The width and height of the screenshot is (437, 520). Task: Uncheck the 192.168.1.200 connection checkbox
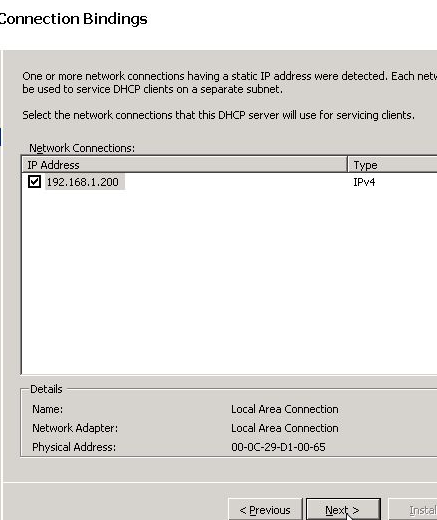coord(34,182)
